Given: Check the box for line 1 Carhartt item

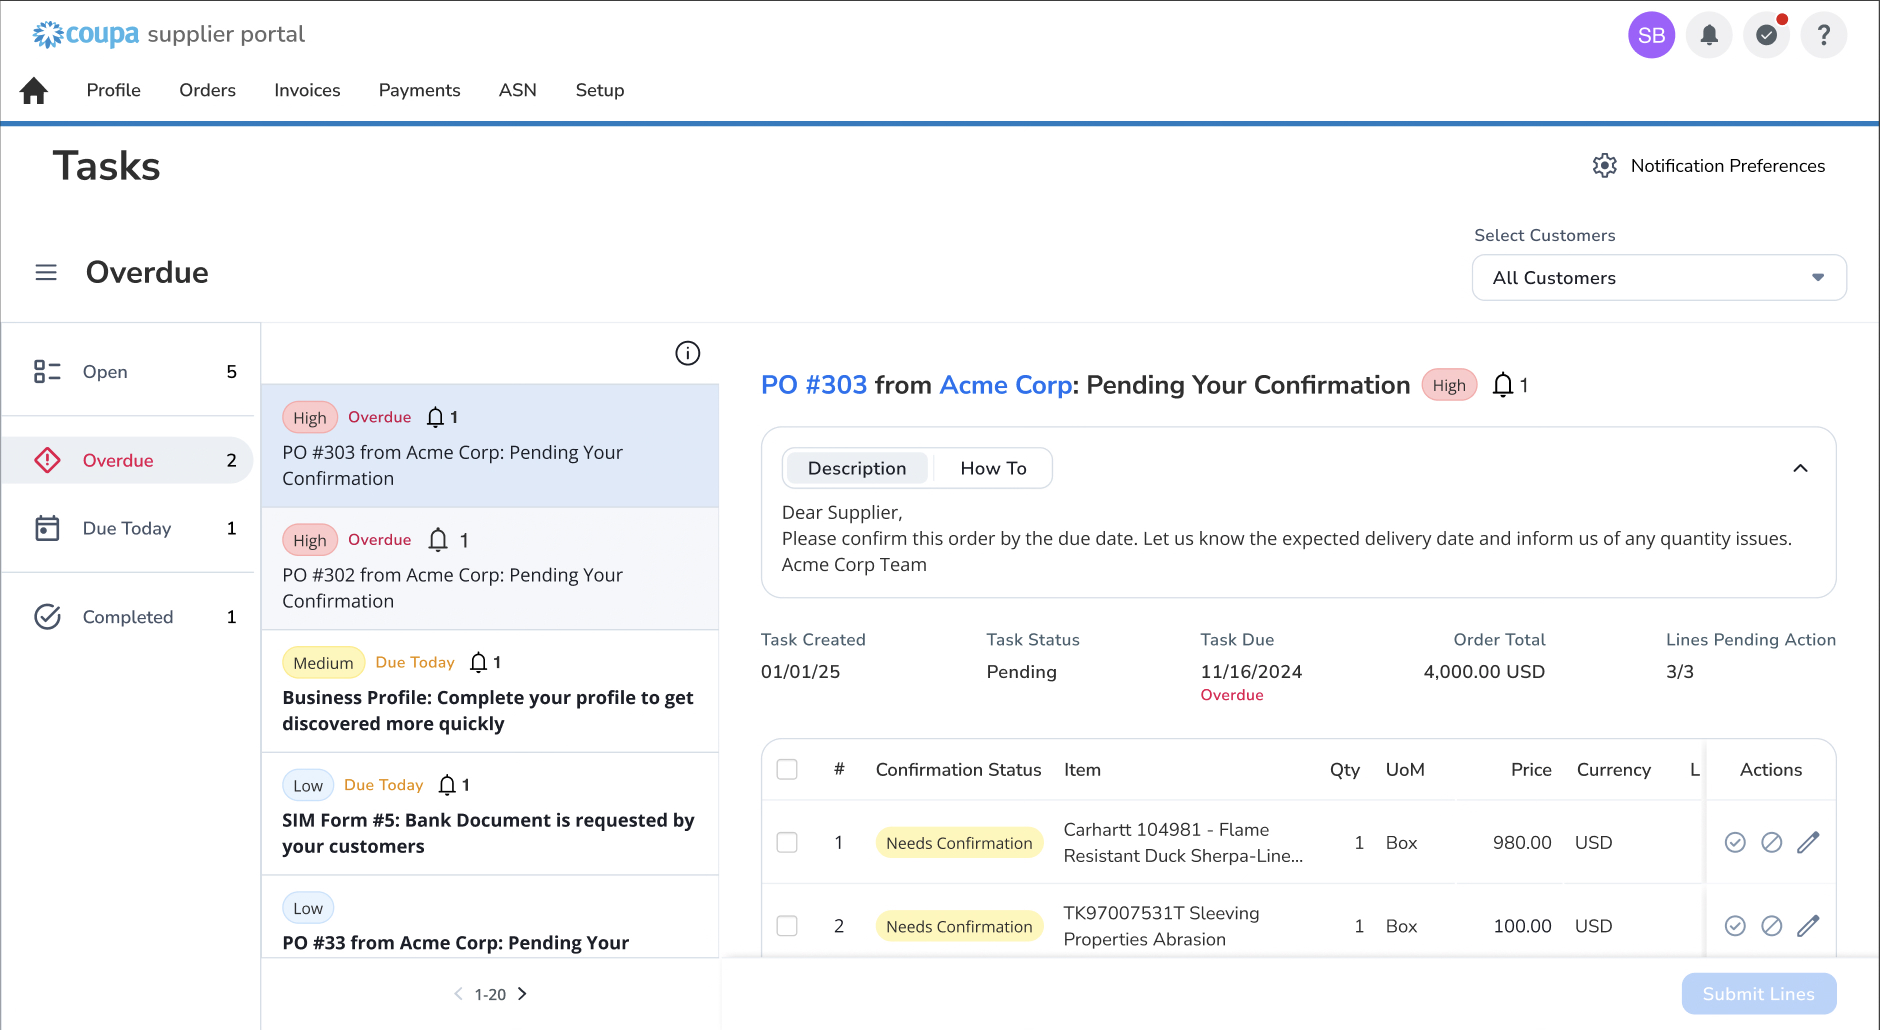Looking at the screenshot, I should coord(787,843).
